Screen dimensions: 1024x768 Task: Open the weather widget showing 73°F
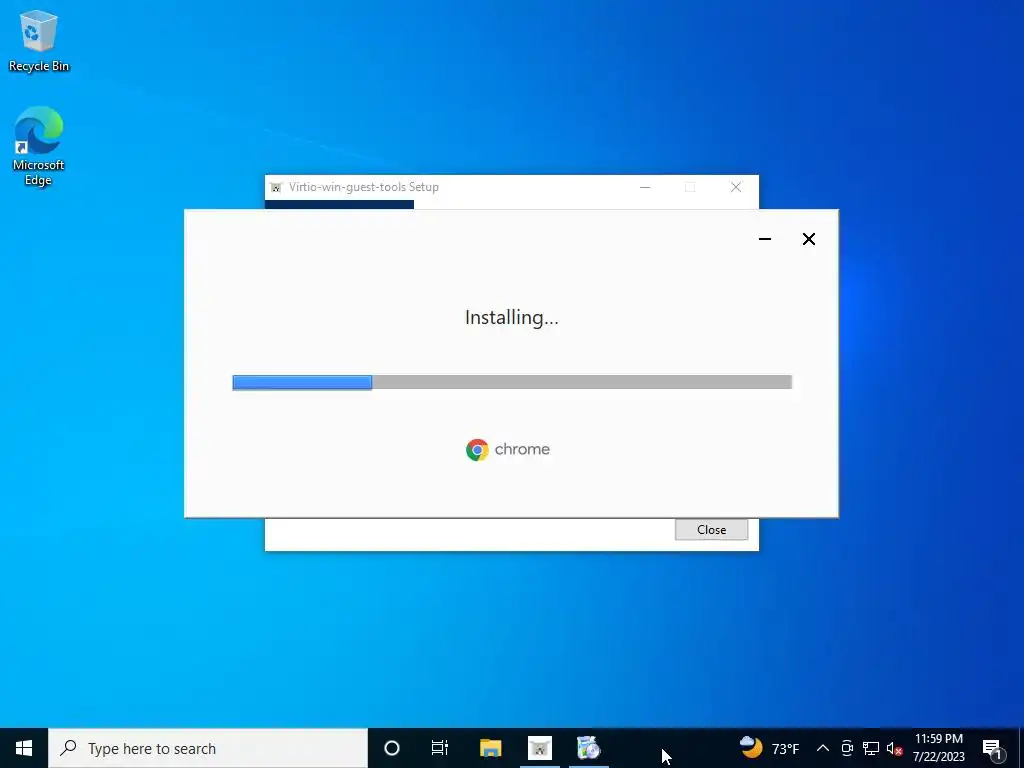pos(769,748)
